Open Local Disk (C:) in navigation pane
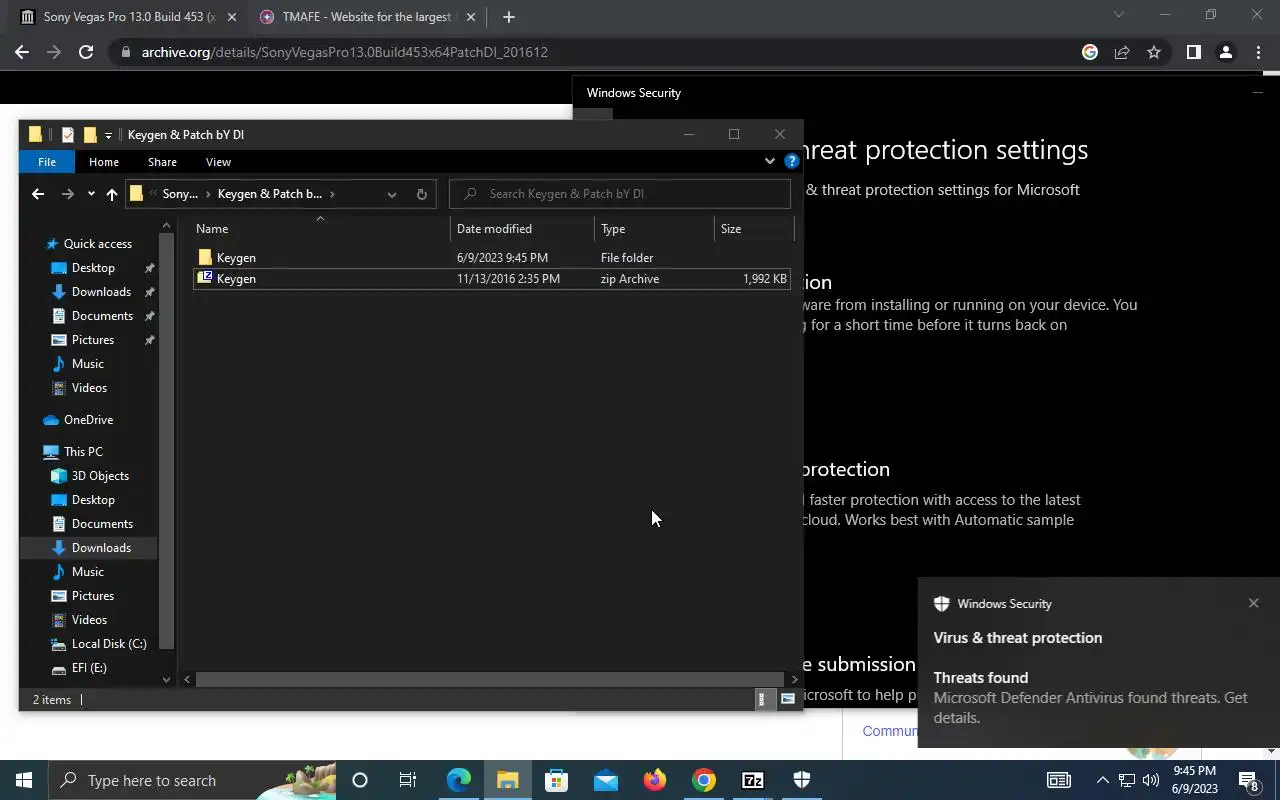The width and height of the screenshot is (1280, 800). pos(109,644)
